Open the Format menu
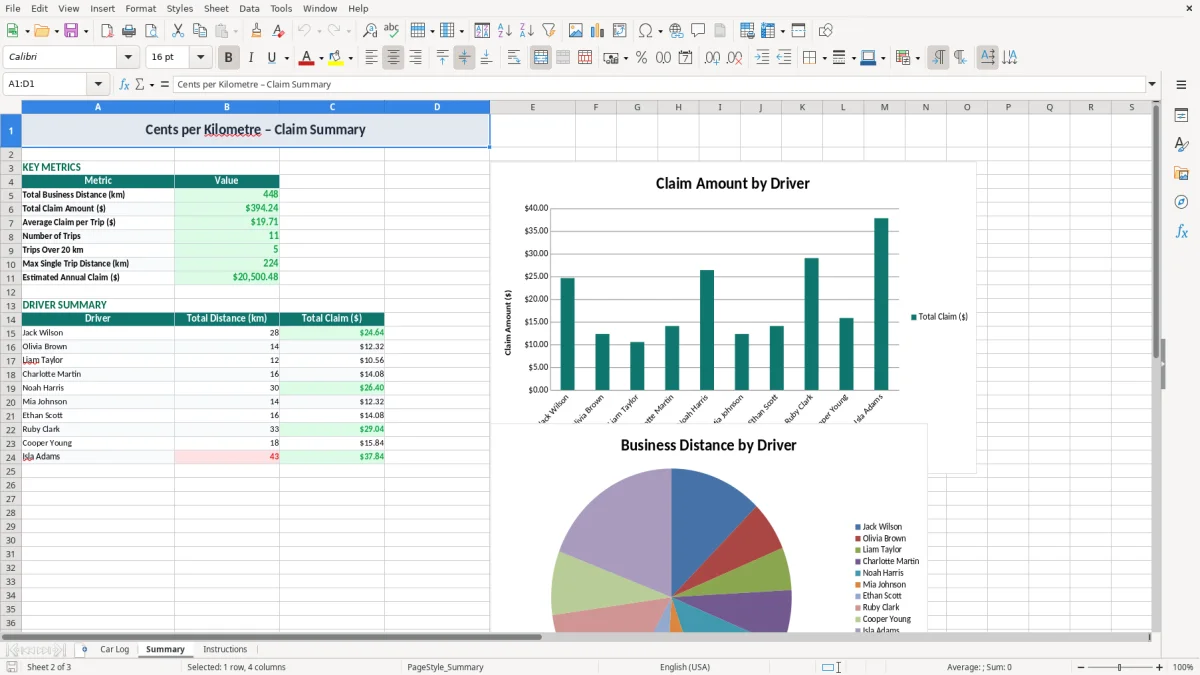This screenshot has width=1200, height=675. (140, 8)
